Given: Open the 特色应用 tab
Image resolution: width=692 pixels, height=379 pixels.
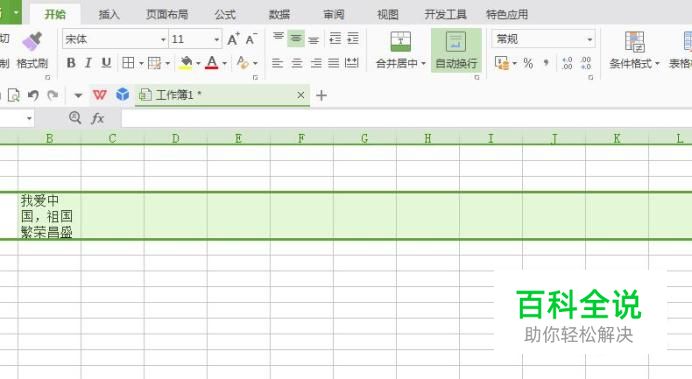Looking at the screenshot, I should pos(507,15).
